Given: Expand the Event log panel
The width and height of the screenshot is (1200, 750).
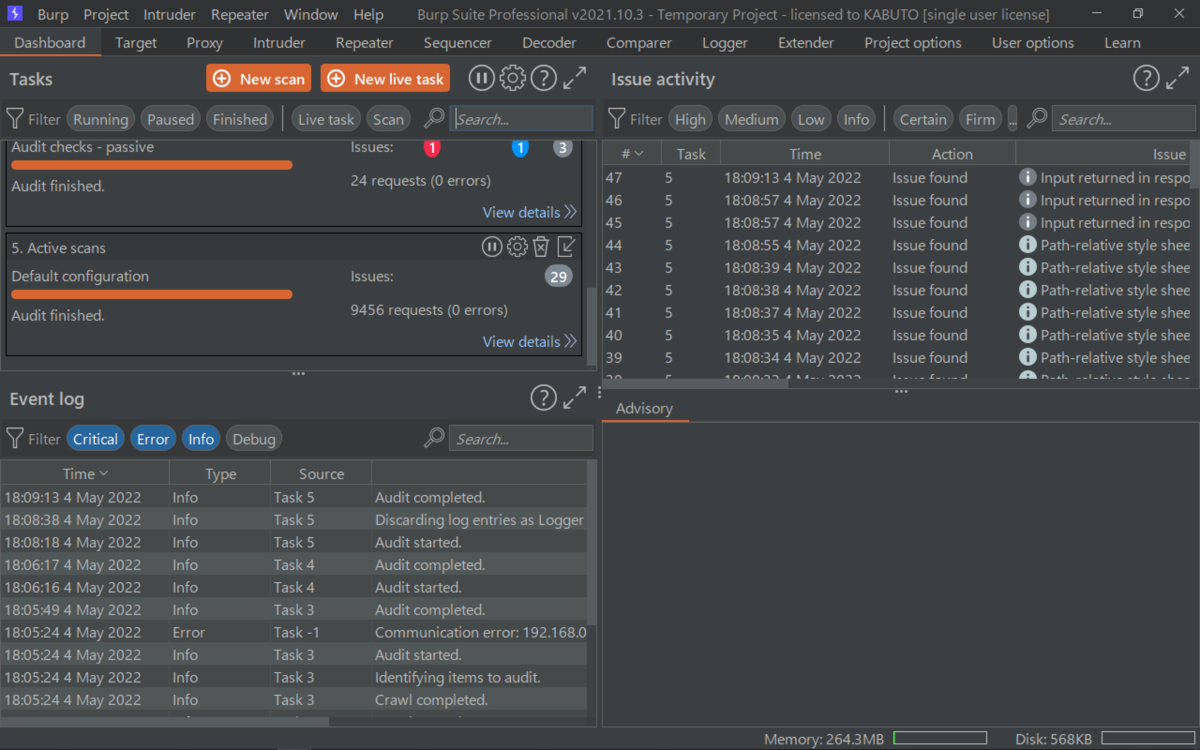Looking at the screenshot, I should (x=575, y=398).
